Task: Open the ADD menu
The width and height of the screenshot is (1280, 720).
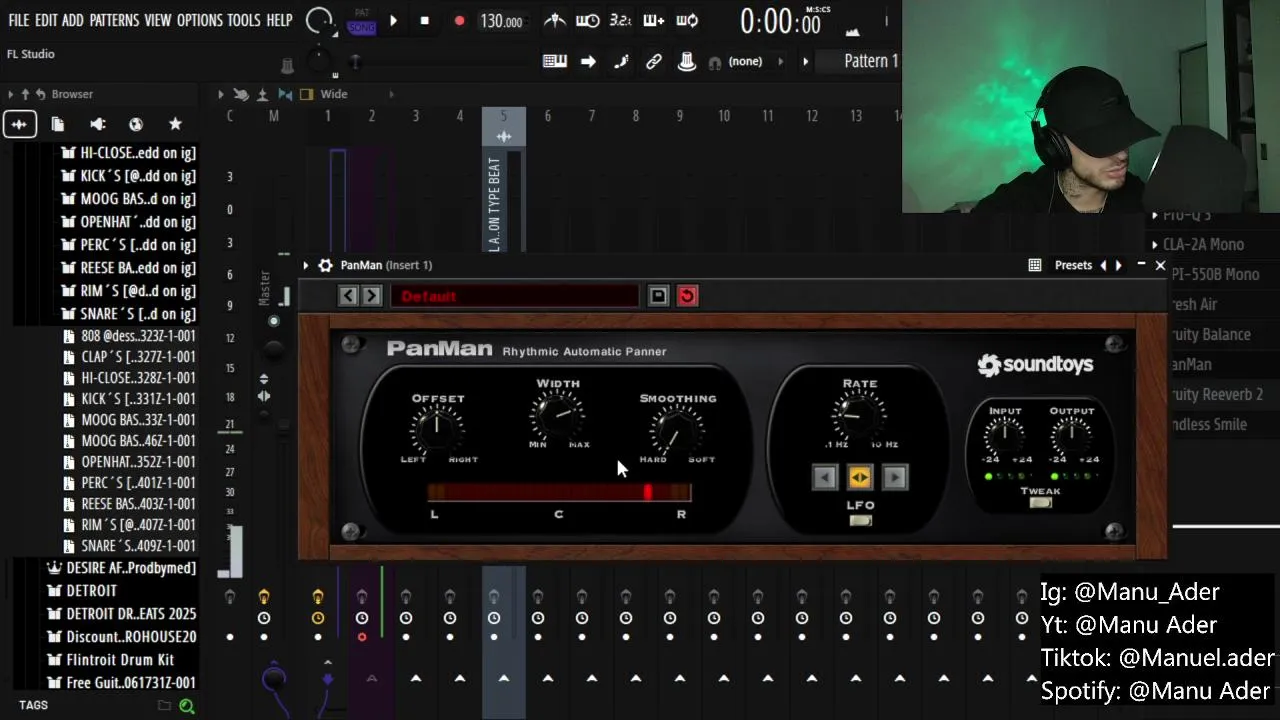Action: point(73,20)
